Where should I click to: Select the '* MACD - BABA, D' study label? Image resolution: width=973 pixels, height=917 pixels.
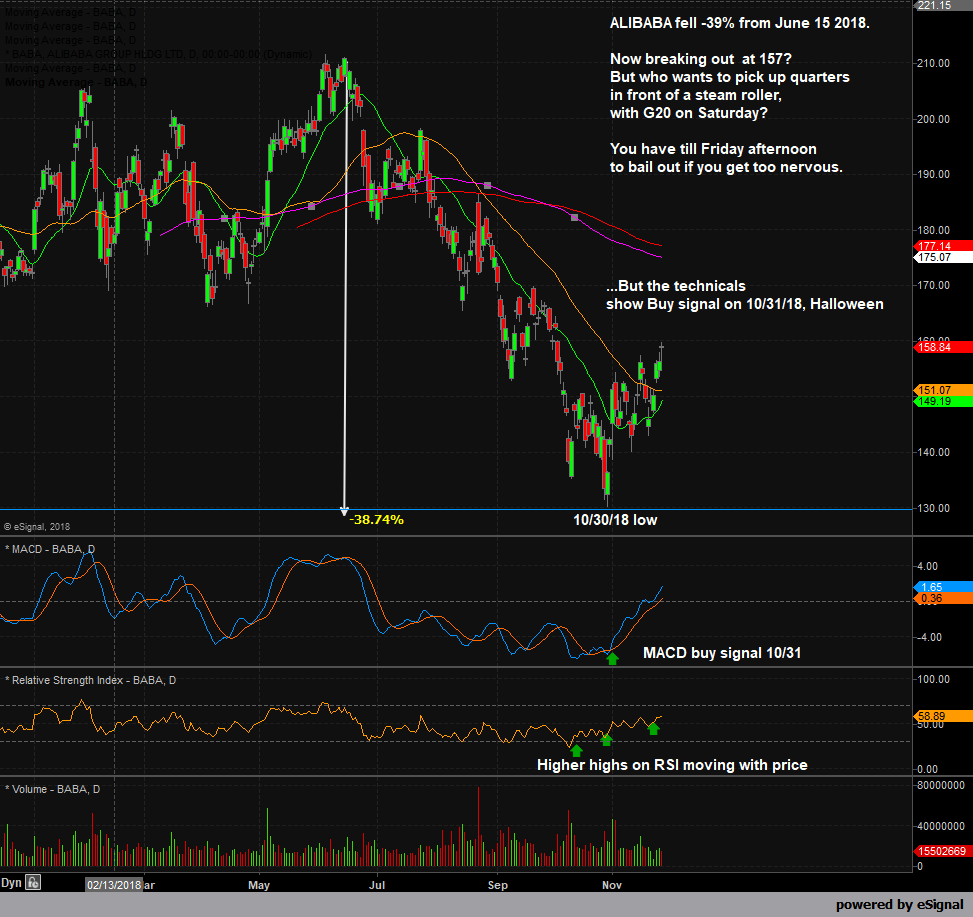pos(50,549)
